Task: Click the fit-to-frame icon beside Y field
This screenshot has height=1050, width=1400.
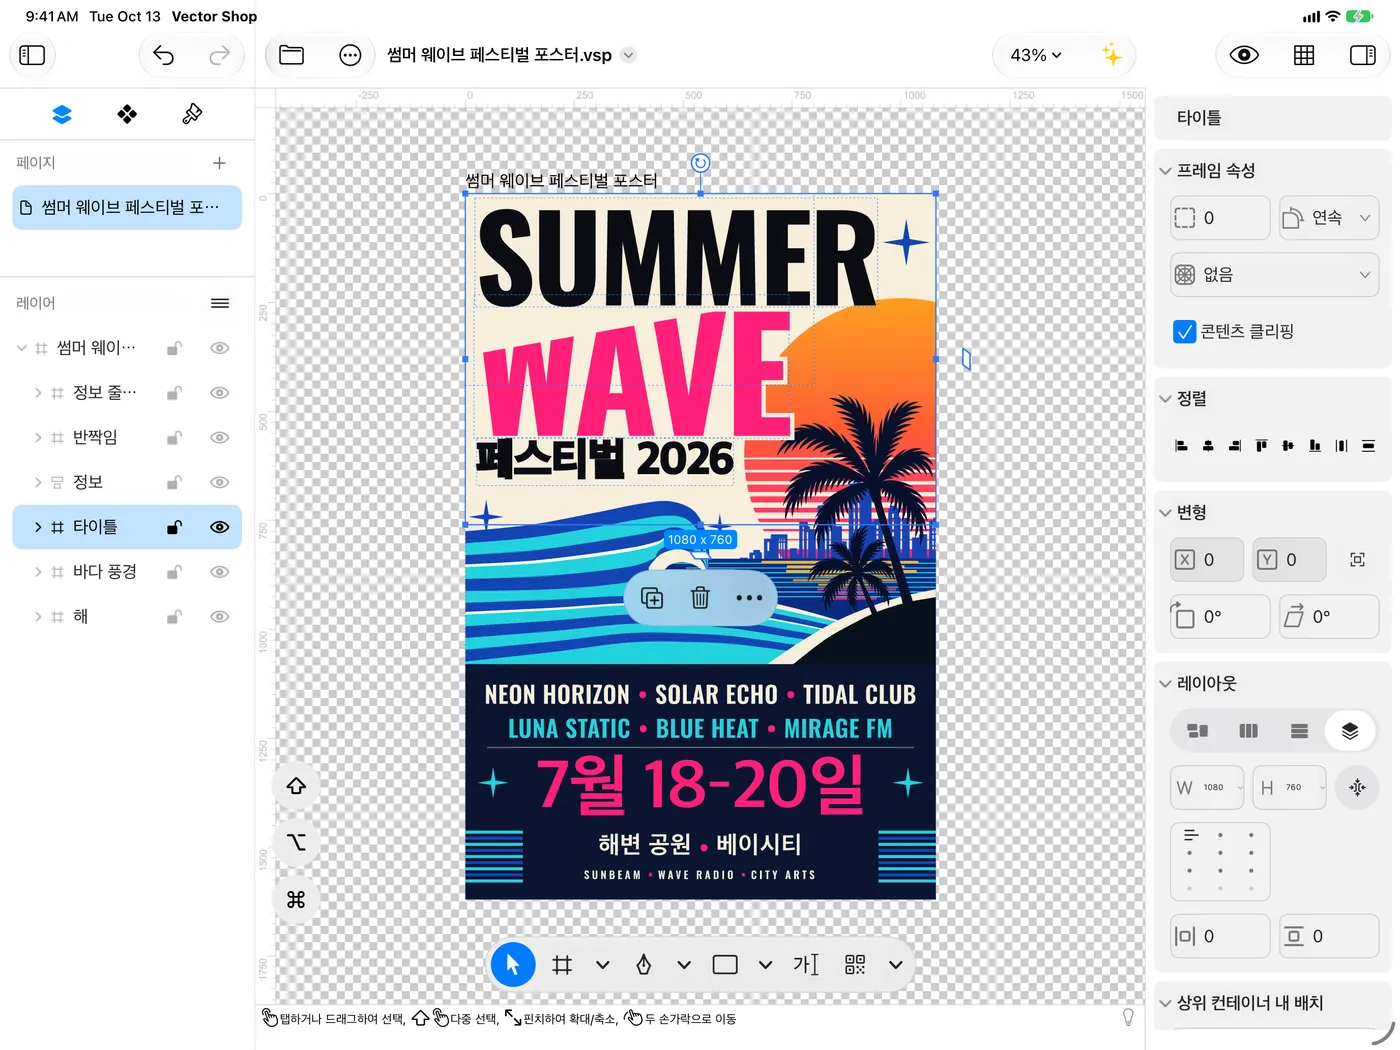Action: coord(1357,560)
